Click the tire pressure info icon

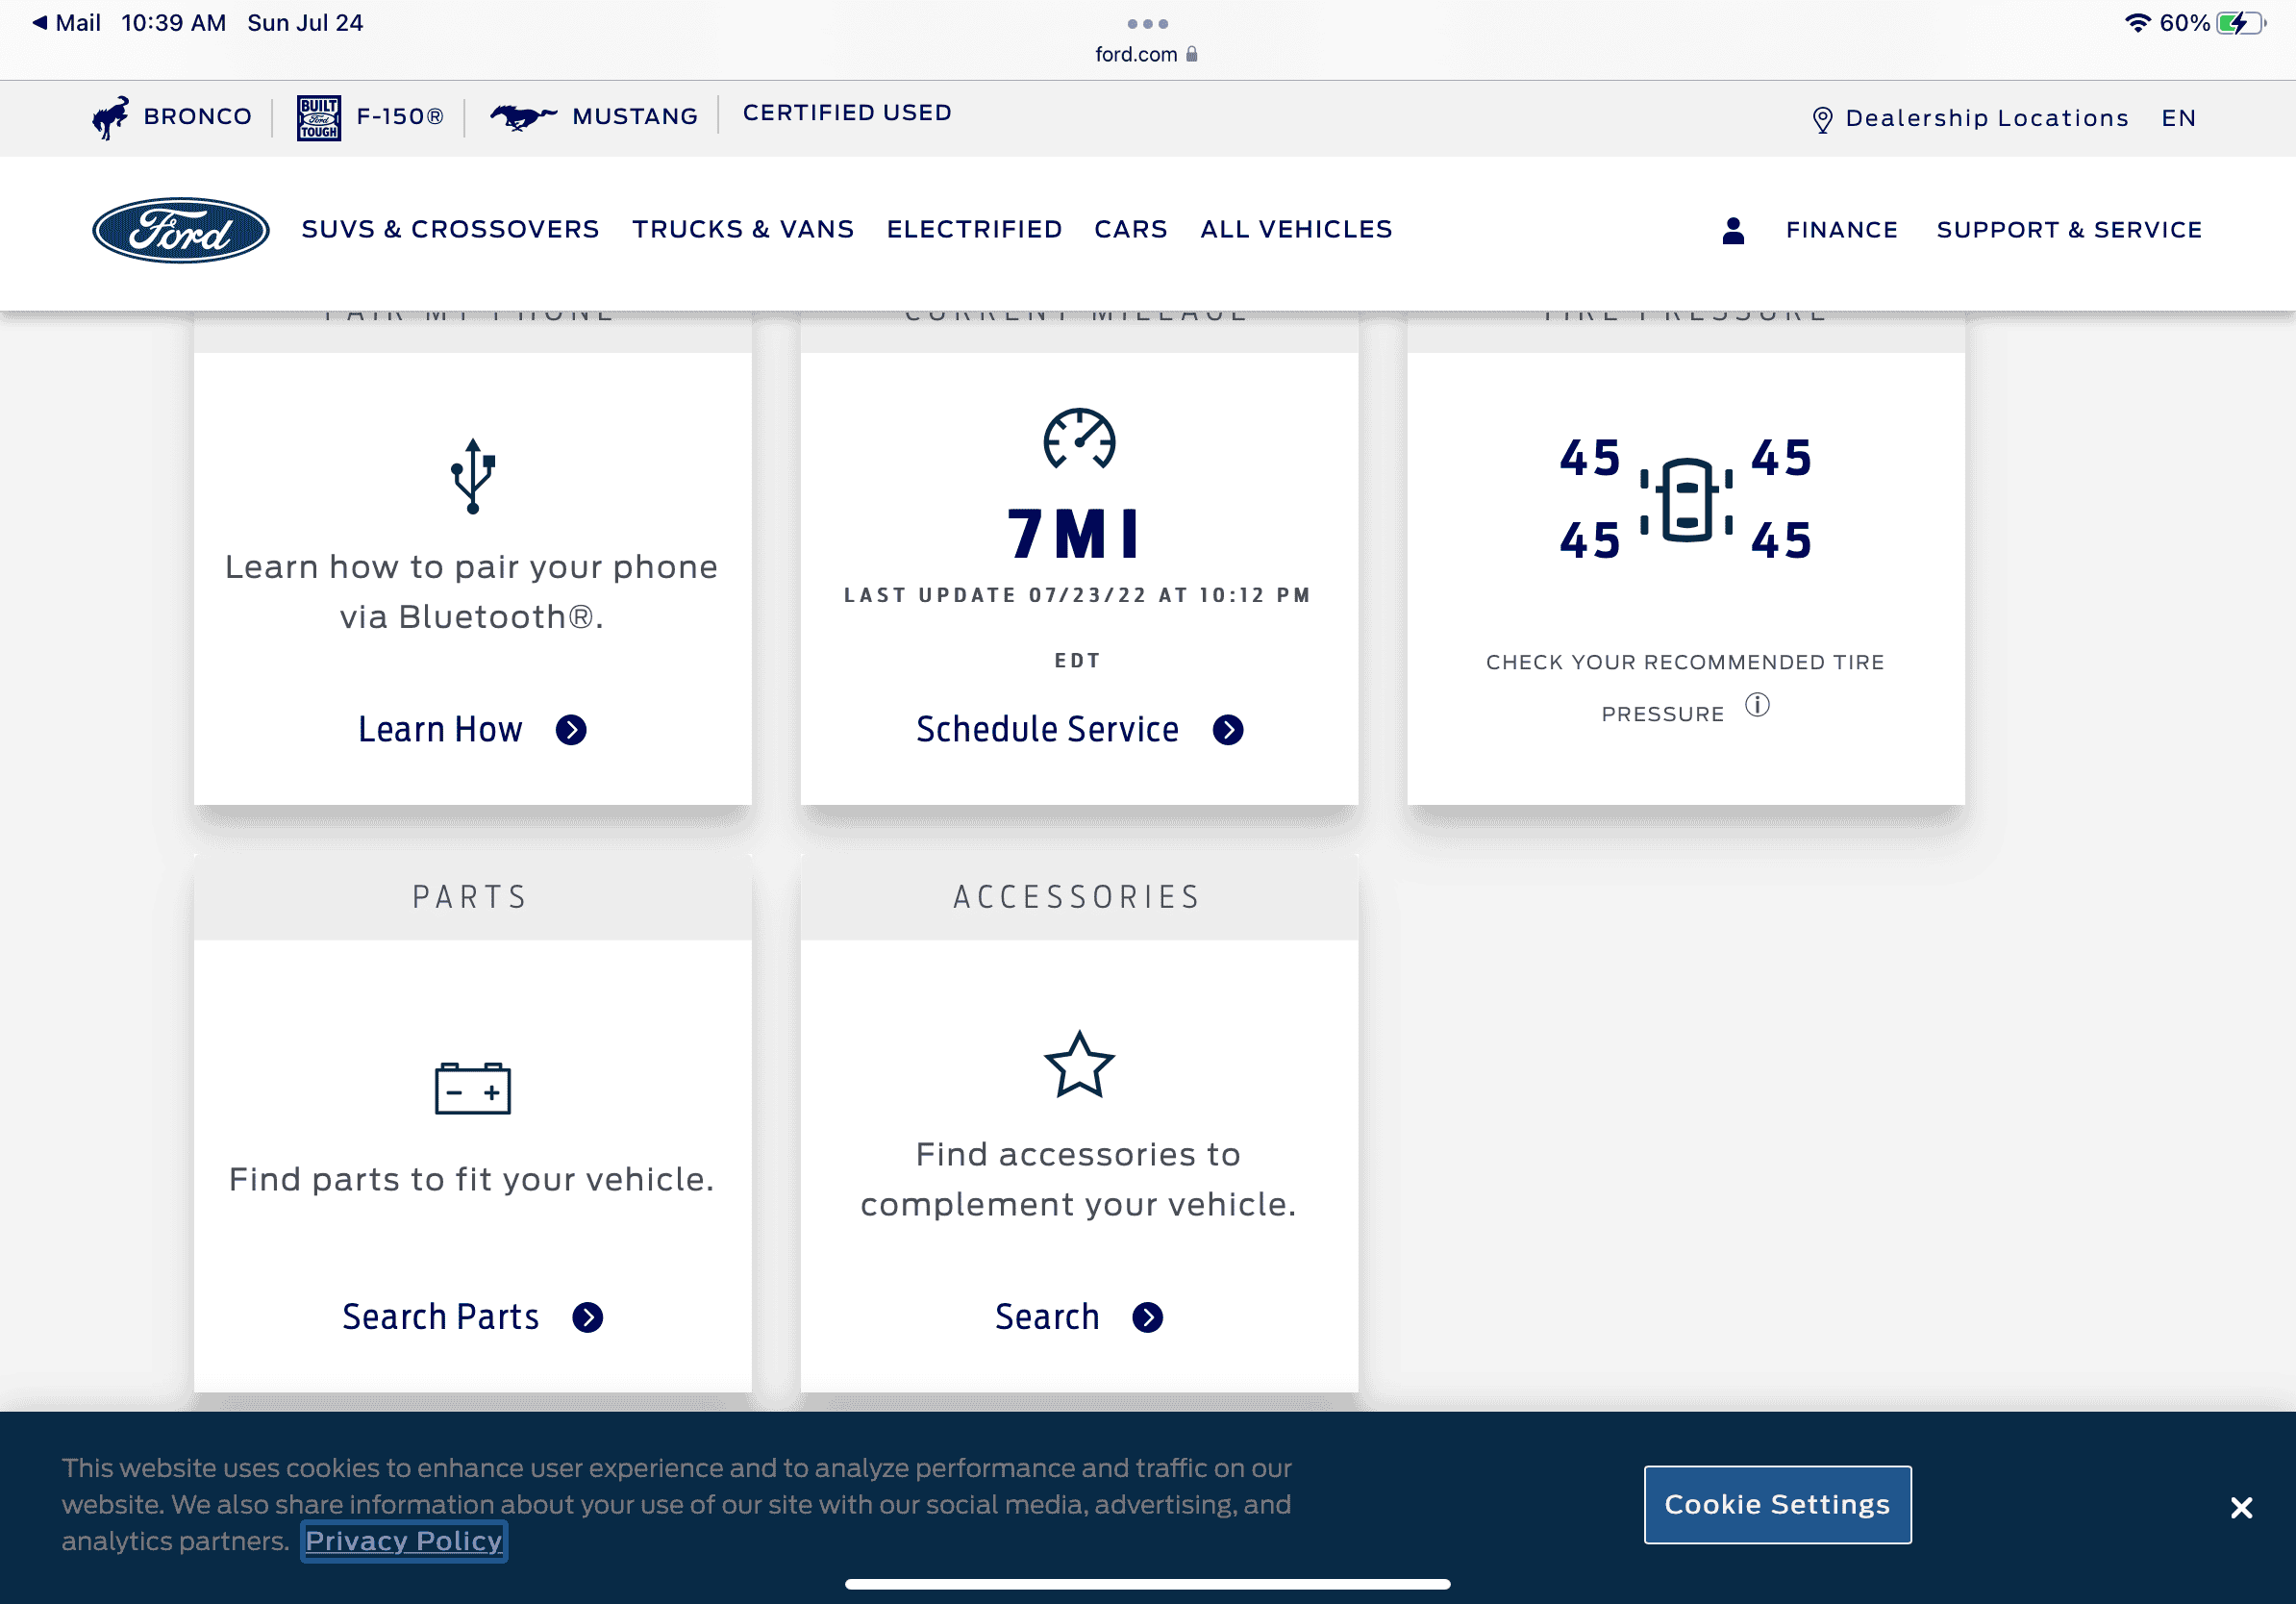1757,705
